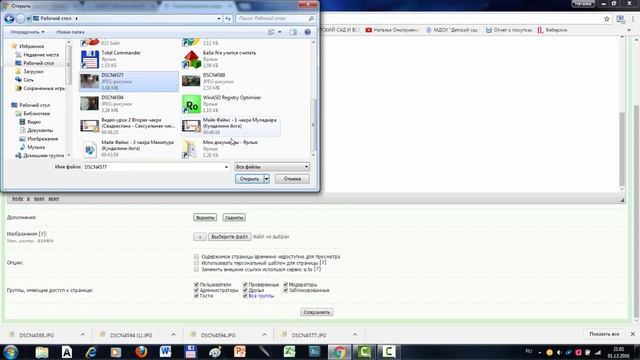
Task: Open Музыка library in the navigation pane
Action: [36, 147]
